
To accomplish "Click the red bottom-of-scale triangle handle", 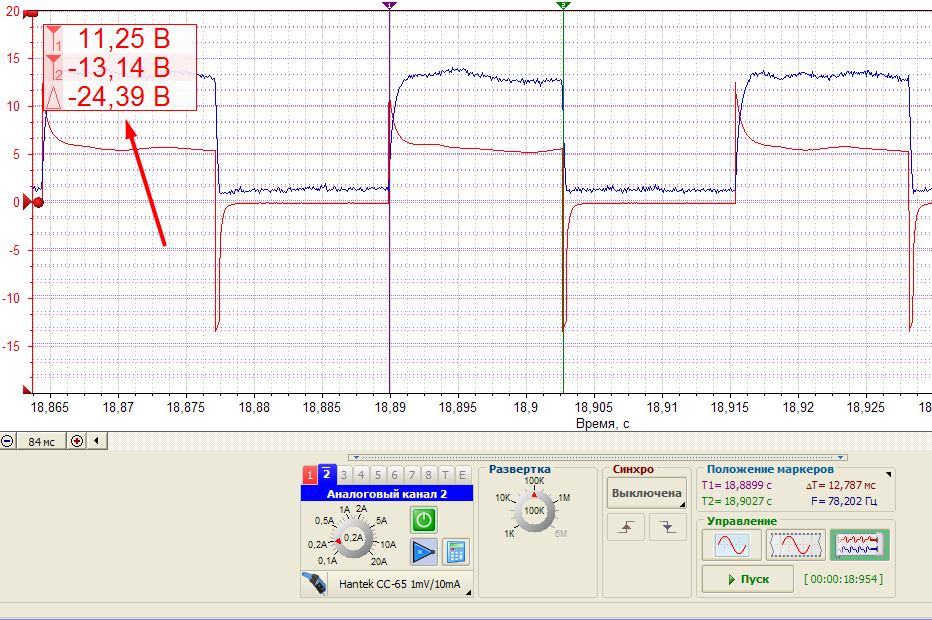I will [x=27, y=389].
